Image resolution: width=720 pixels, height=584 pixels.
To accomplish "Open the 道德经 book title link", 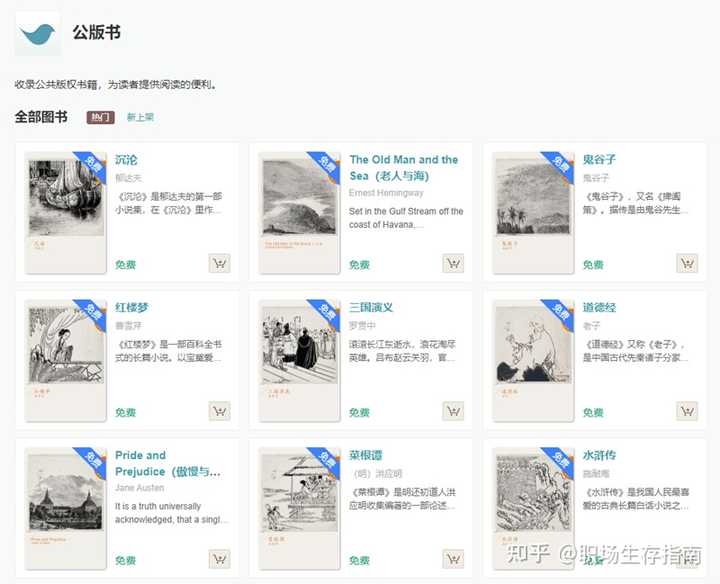I will (x=599, y=308).
